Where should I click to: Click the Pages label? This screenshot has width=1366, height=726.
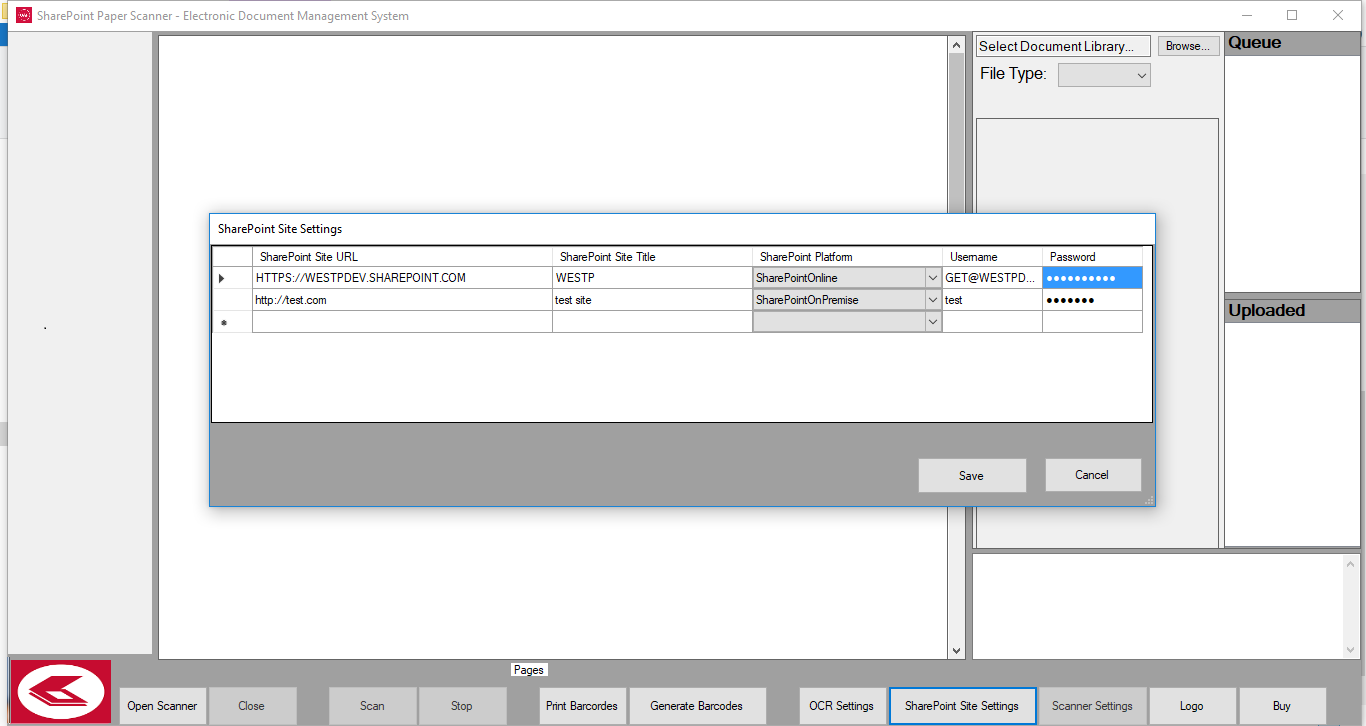tap(529, 670)
